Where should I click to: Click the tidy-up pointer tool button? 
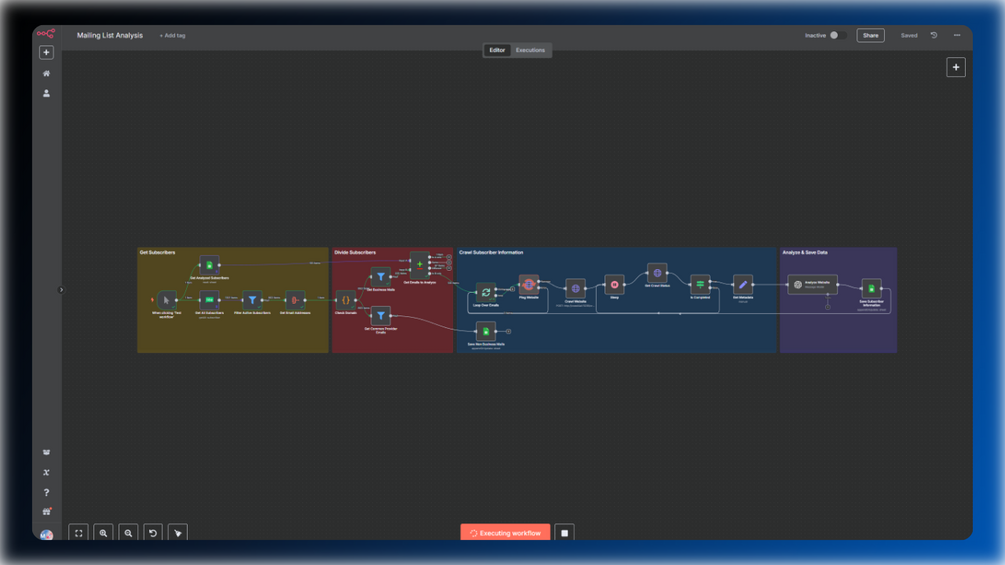point(178,533)
